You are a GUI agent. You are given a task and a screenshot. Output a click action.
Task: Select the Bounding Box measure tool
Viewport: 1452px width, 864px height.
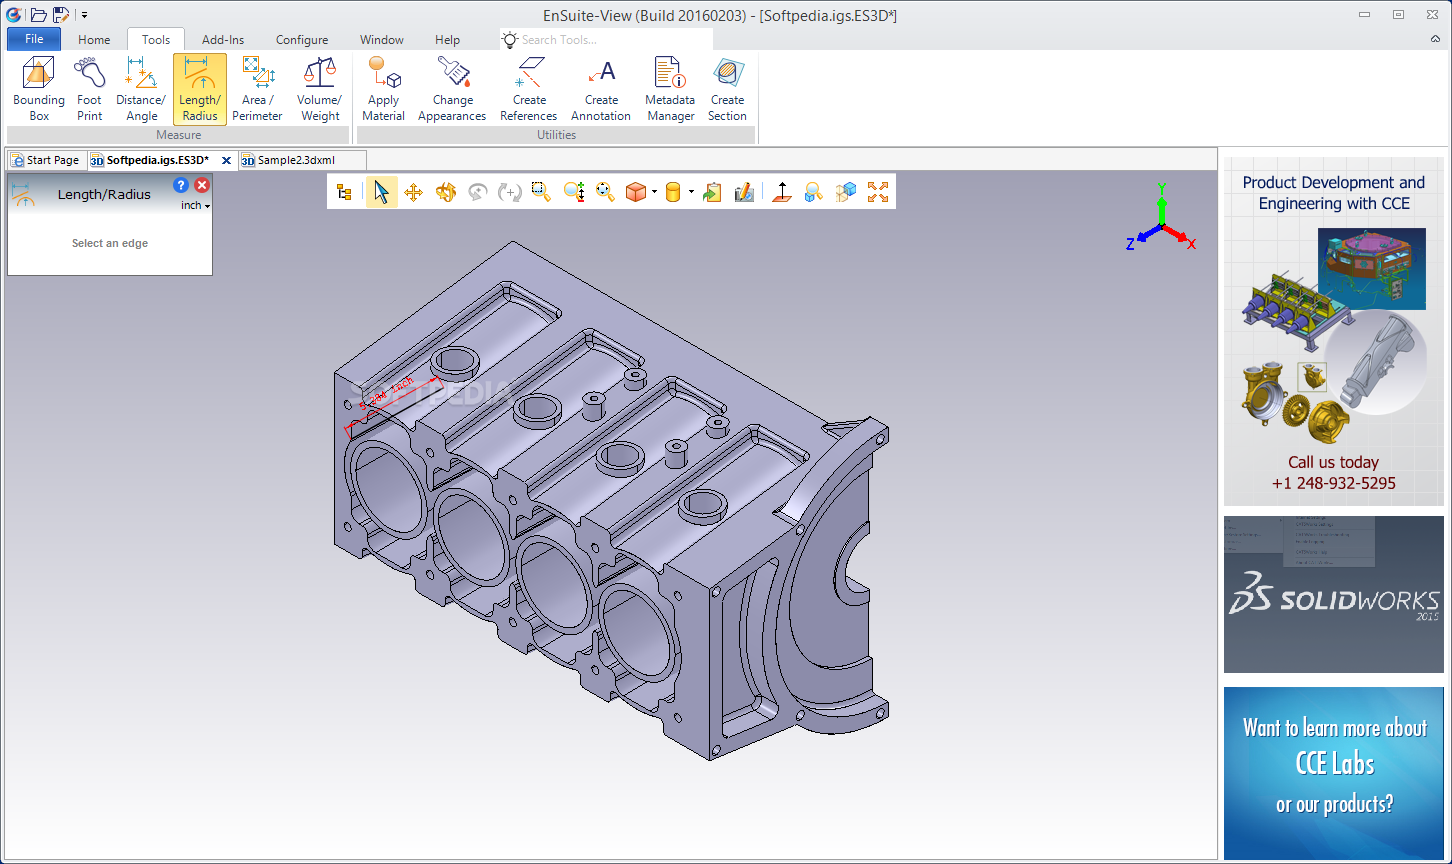click(x=39, y=89)
